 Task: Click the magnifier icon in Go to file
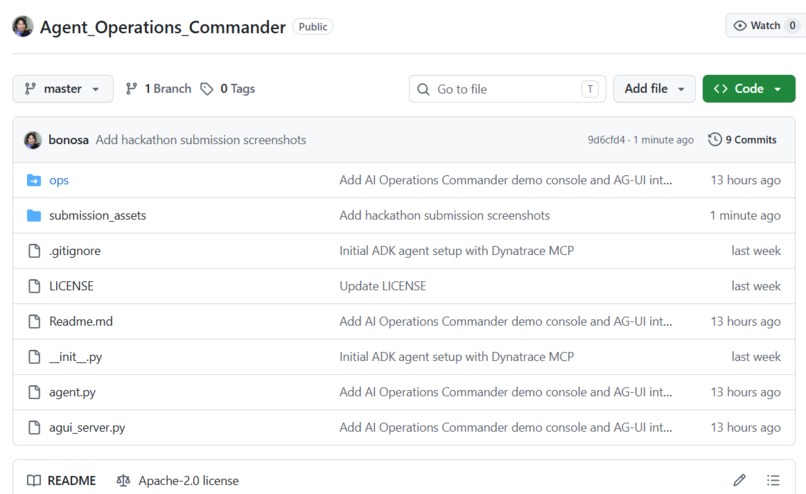click(x=423, y=89)
